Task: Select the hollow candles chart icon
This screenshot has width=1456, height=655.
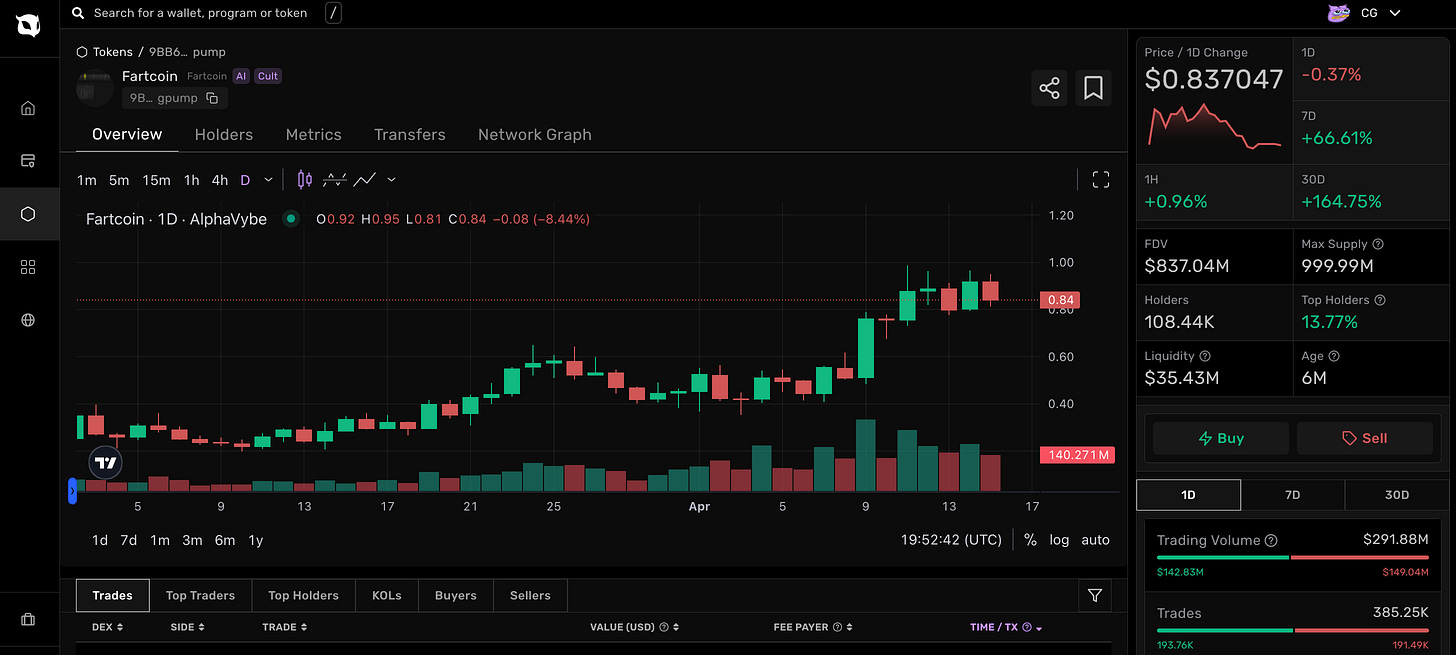Action: (335, 180)
